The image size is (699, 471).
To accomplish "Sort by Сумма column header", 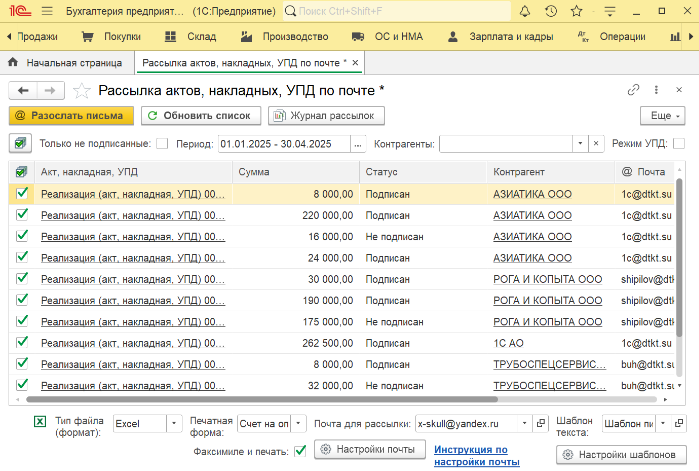I will click(x=296, y=172).
